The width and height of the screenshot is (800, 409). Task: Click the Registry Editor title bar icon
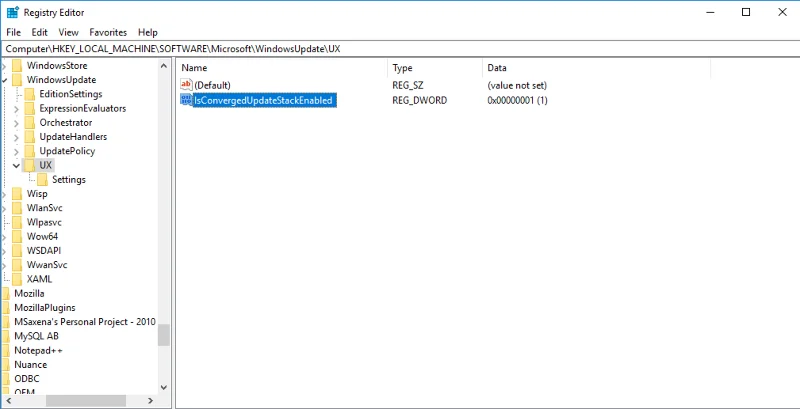(12, 12)
